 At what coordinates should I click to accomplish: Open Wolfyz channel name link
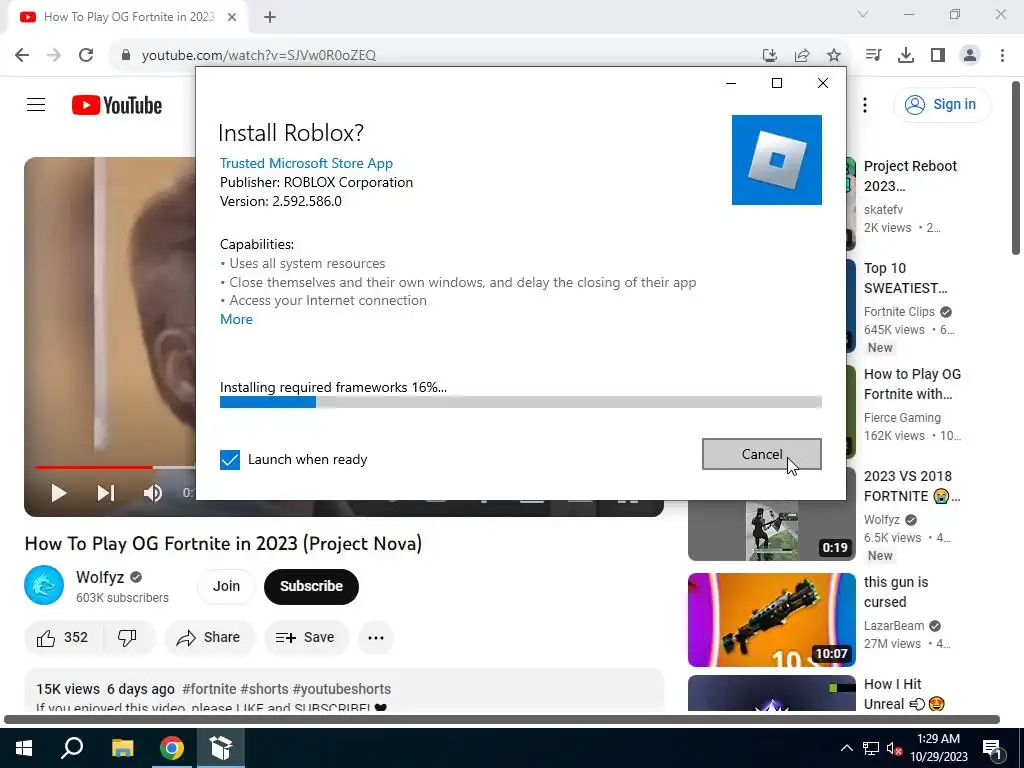coord(100,577)
